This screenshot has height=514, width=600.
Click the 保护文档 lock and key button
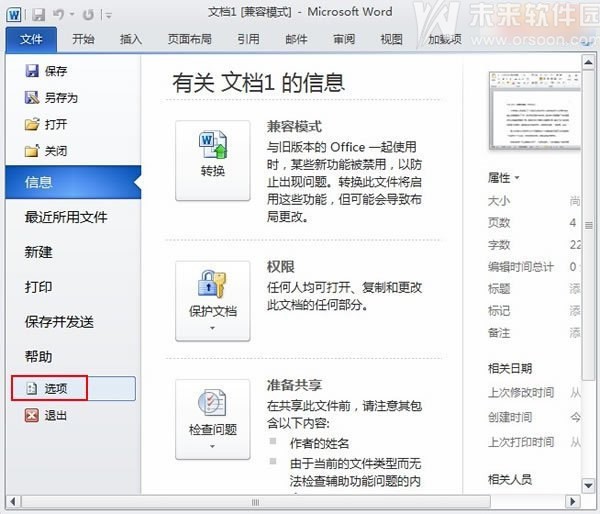coord(213,301)
